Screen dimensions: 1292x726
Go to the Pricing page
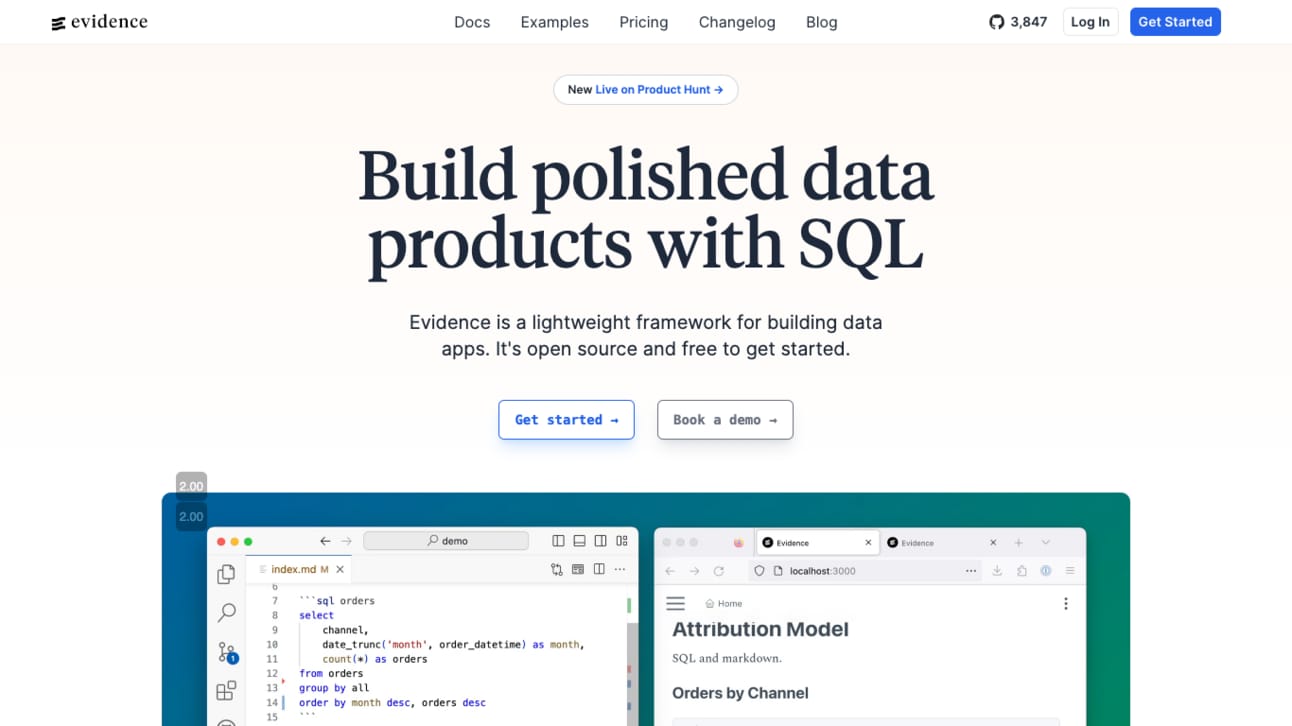(644, 22)
